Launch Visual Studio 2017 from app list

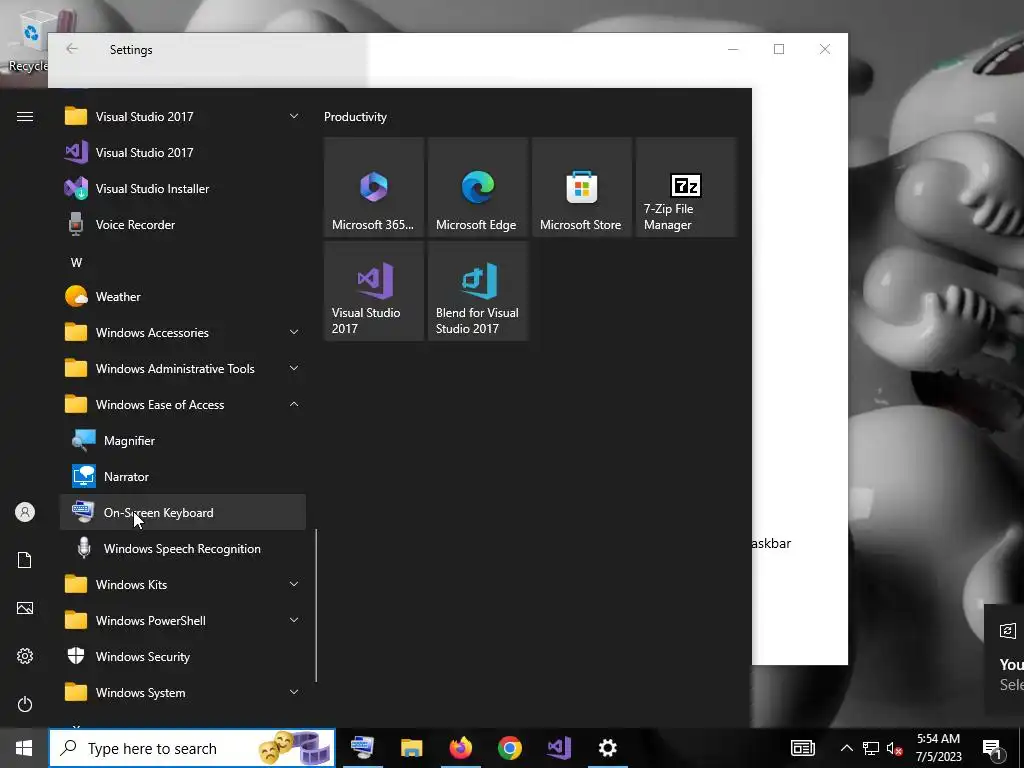pyautogui.click(x=183, y=153)
